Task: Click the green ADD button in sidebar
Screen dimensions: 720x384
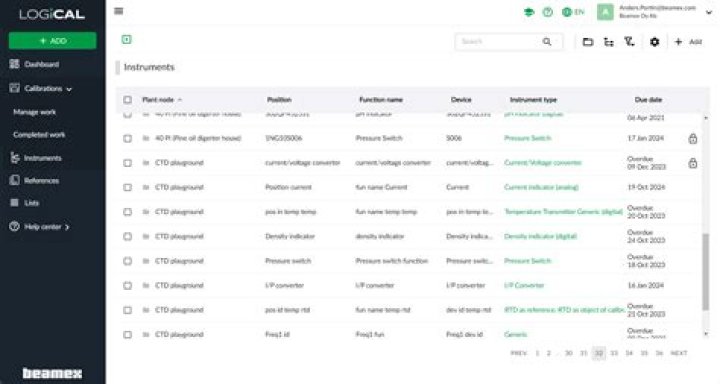Action: (x=52, y=41)
